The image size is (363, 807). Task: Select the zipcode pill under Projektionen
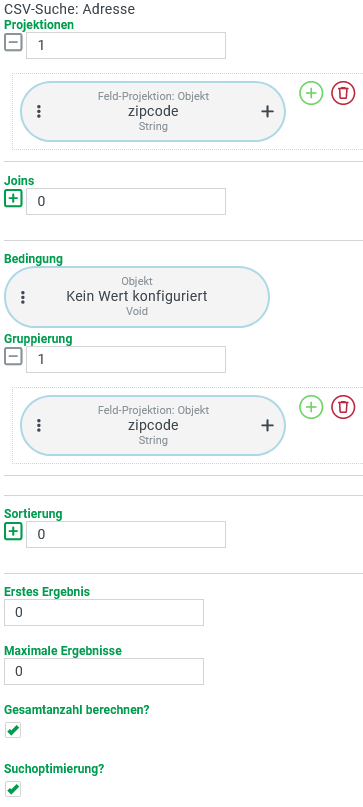[x=153, y=111]
